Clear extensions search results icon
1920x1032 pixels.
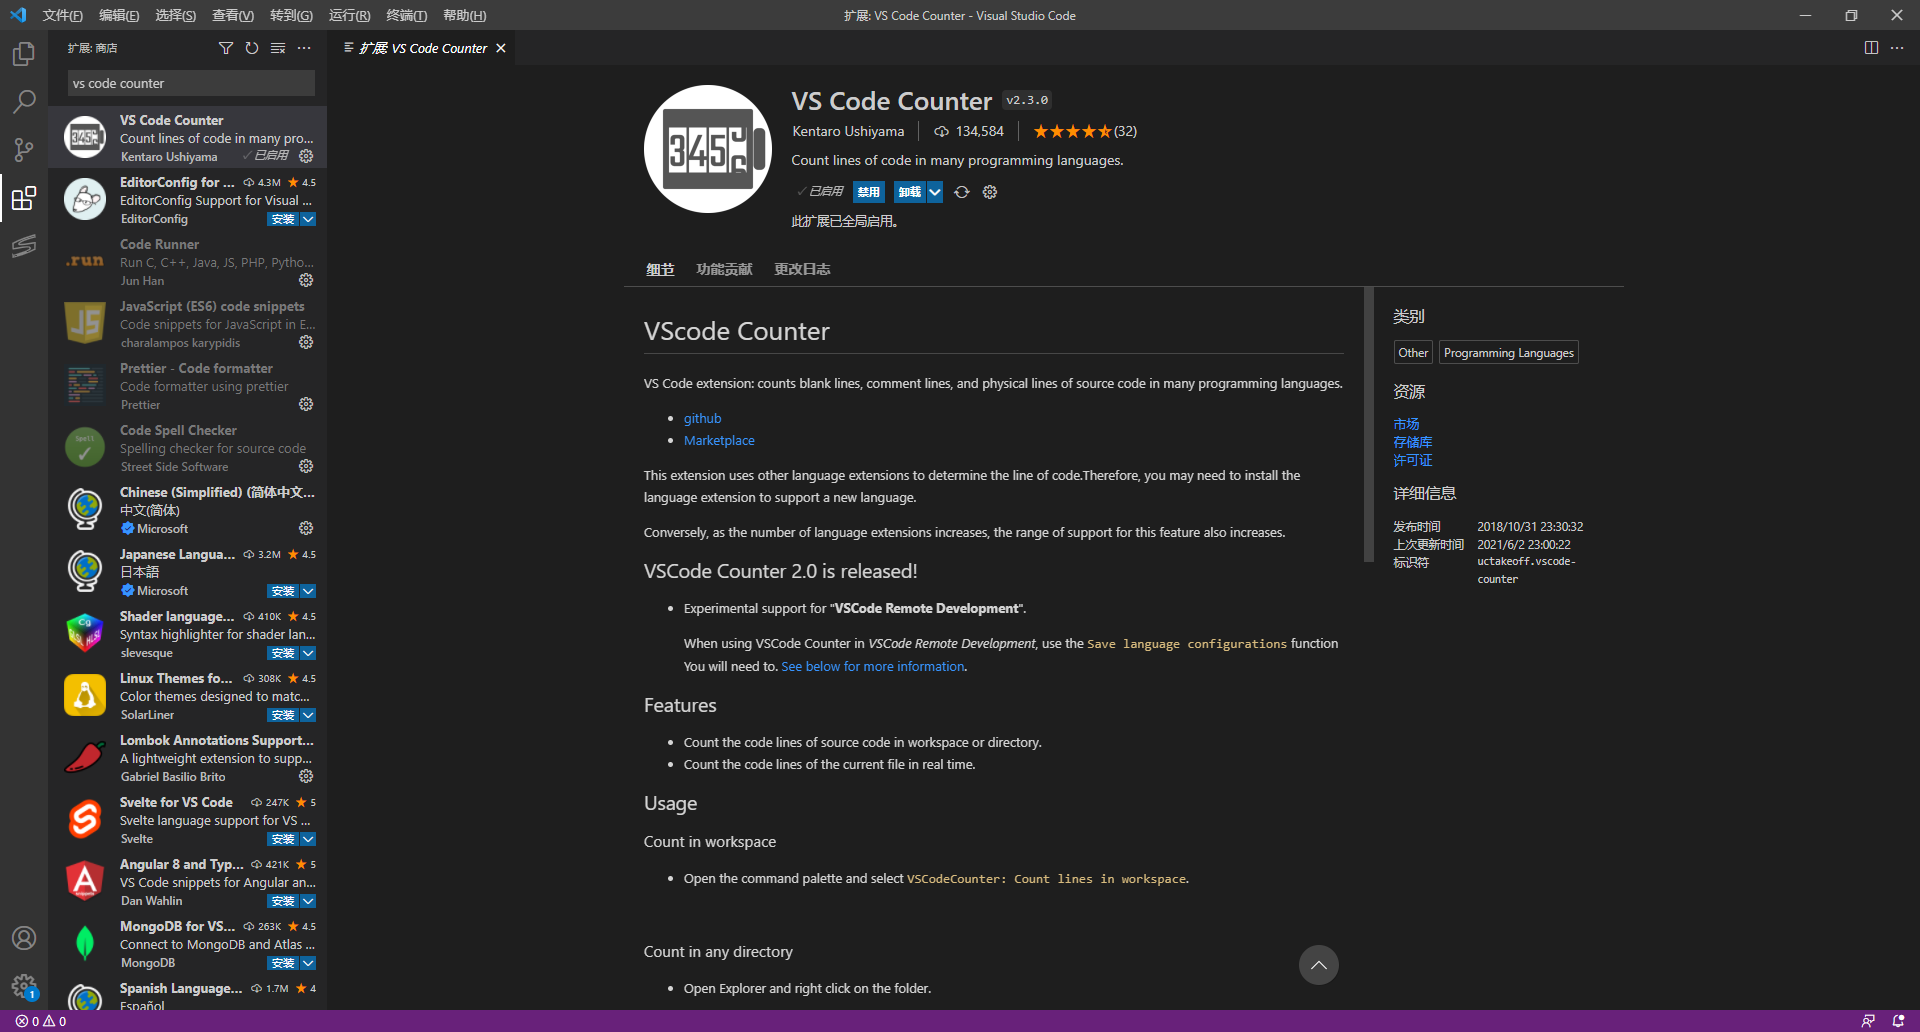pyautogui.click(x=278, y=48)
